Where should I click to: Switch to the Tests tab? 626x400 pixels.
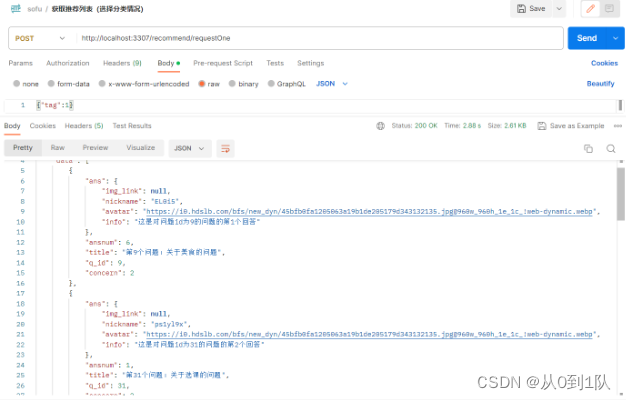[275, 63]
